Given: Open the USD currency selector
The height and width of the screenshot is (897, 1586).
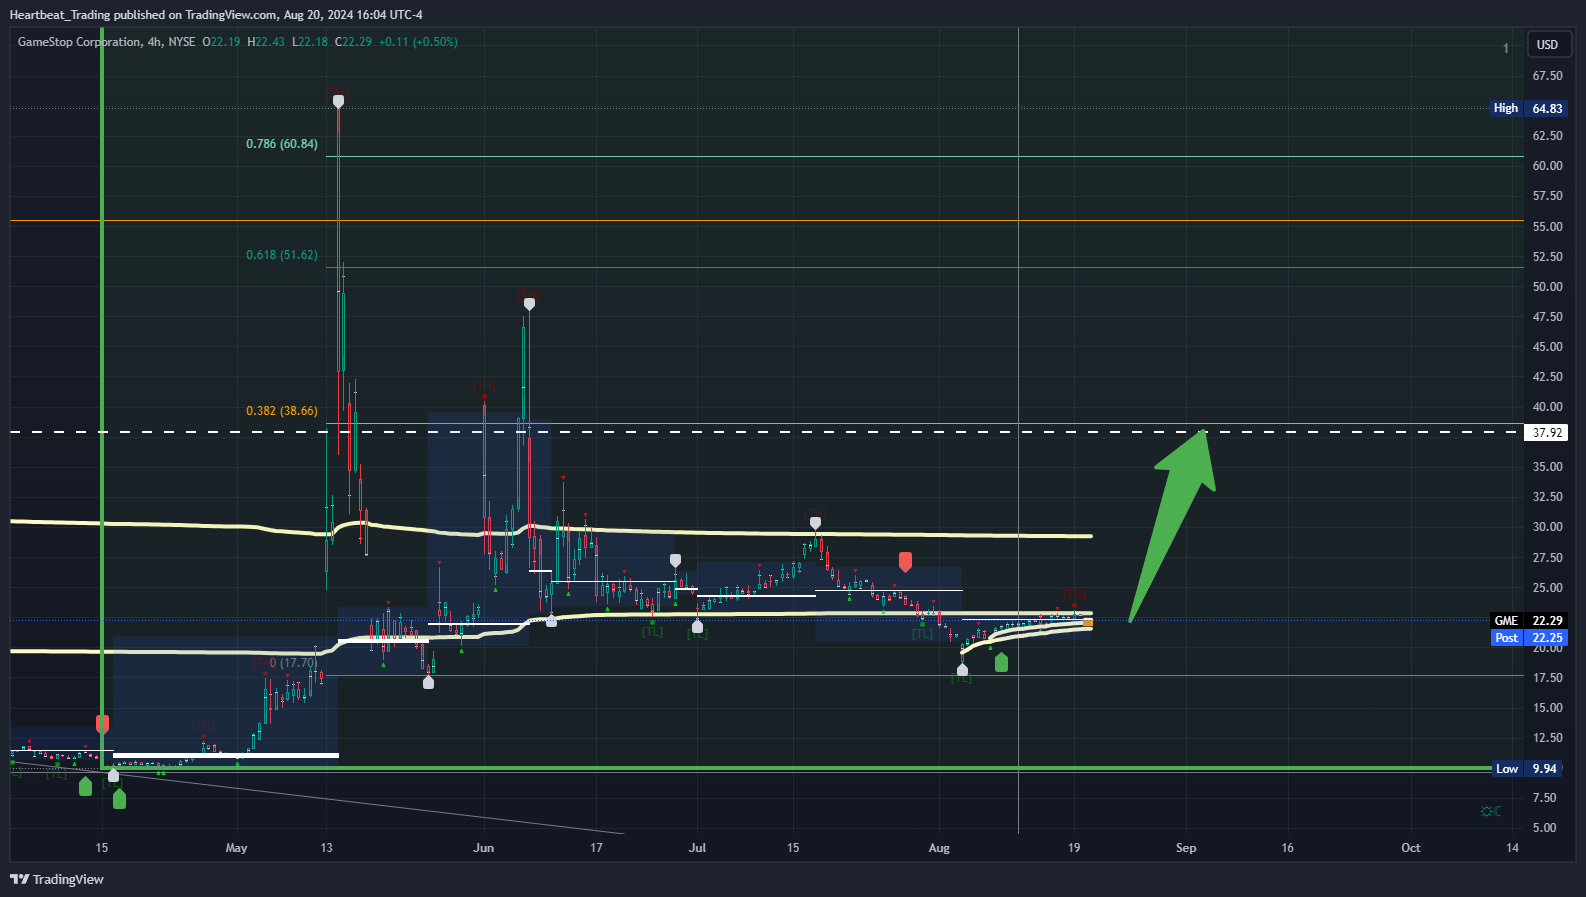Looking at the screenshot, I should 1547,45.
